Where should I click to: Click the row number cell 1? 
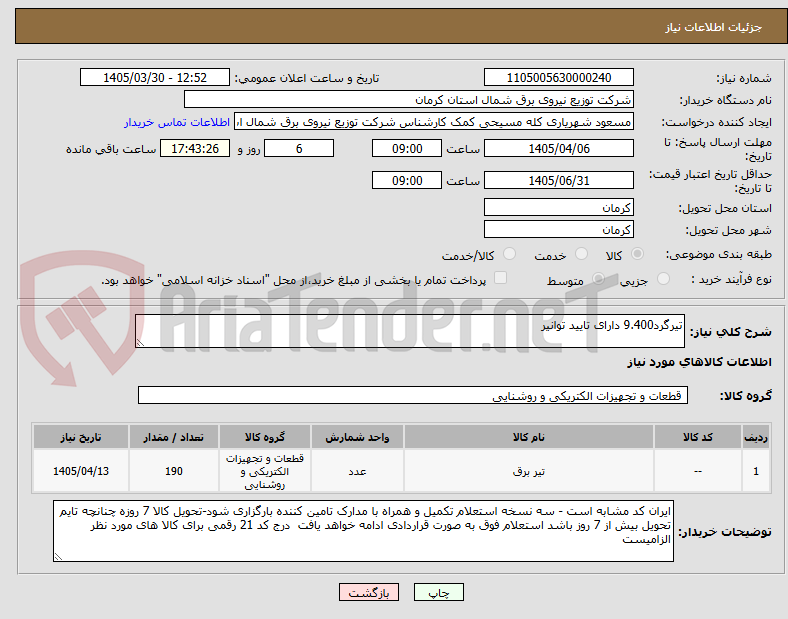point(756,471)
